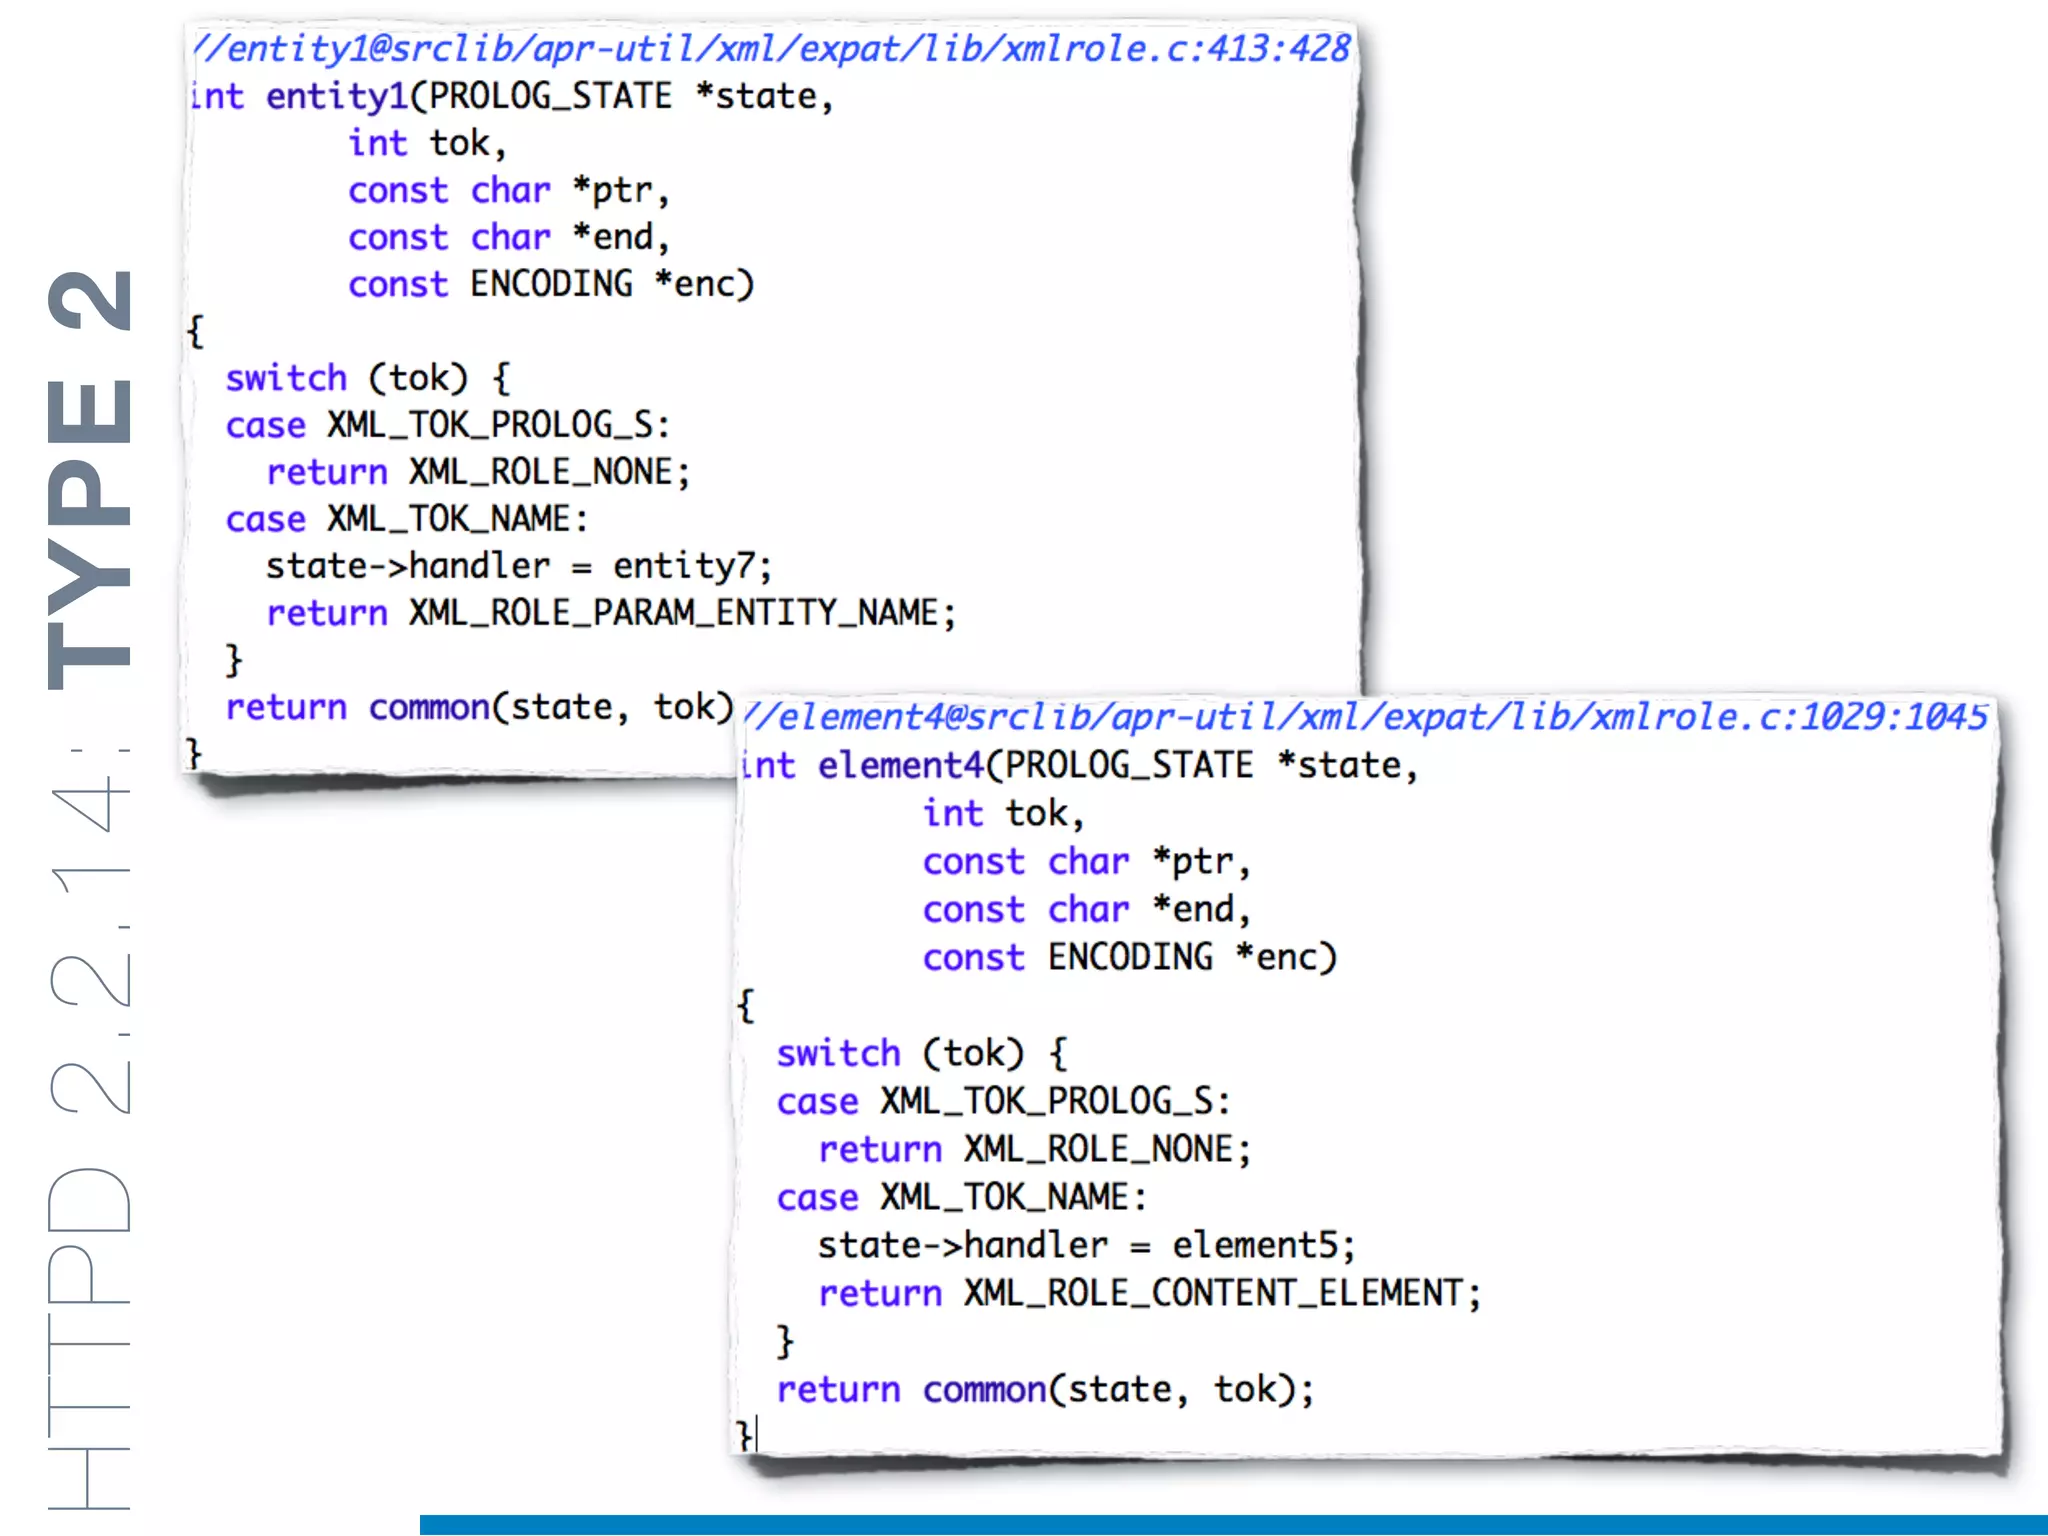Place cursor after the closing brace of element4
This screenshot has width=2048, height=1536.
click(x=757, y=1435)
